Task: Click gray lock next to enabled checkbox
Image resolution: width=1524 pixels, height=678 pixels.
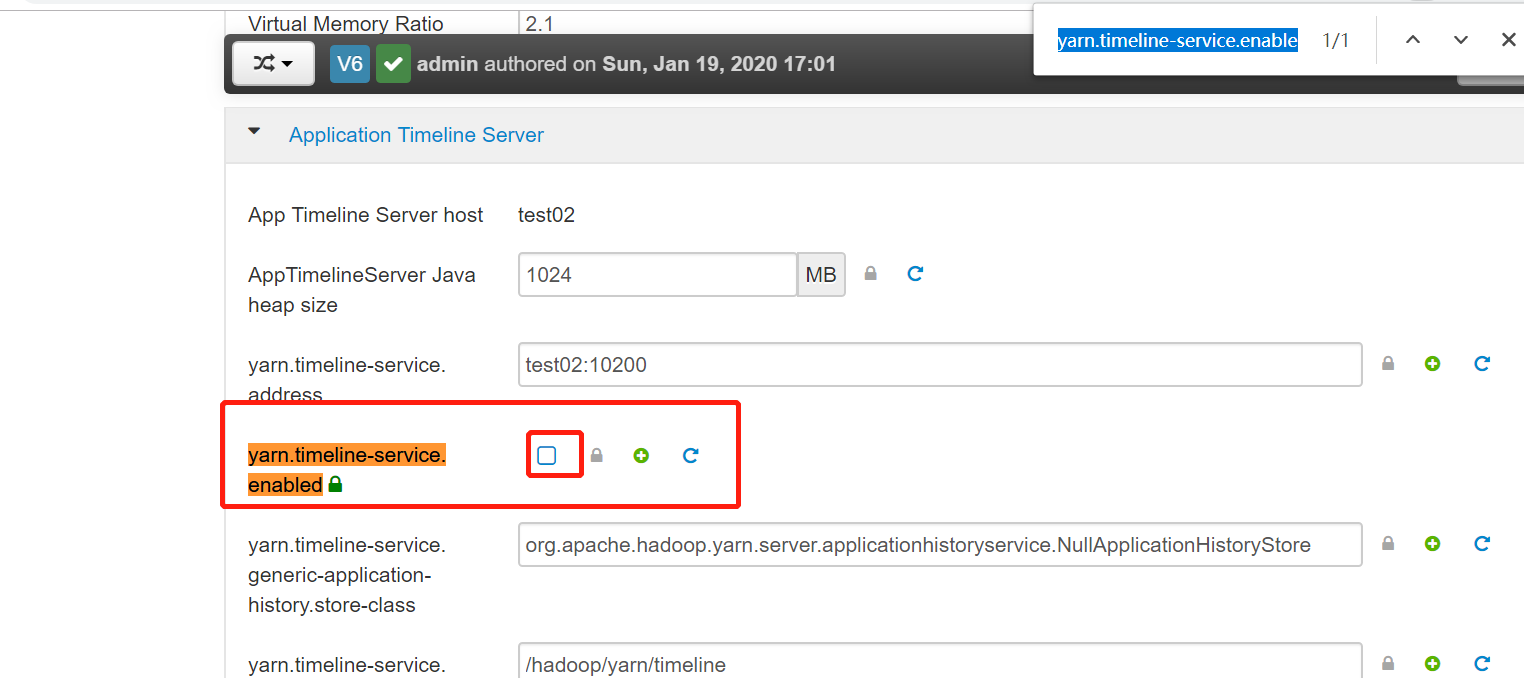Action: pyautogui.click(x=597, y=455)
